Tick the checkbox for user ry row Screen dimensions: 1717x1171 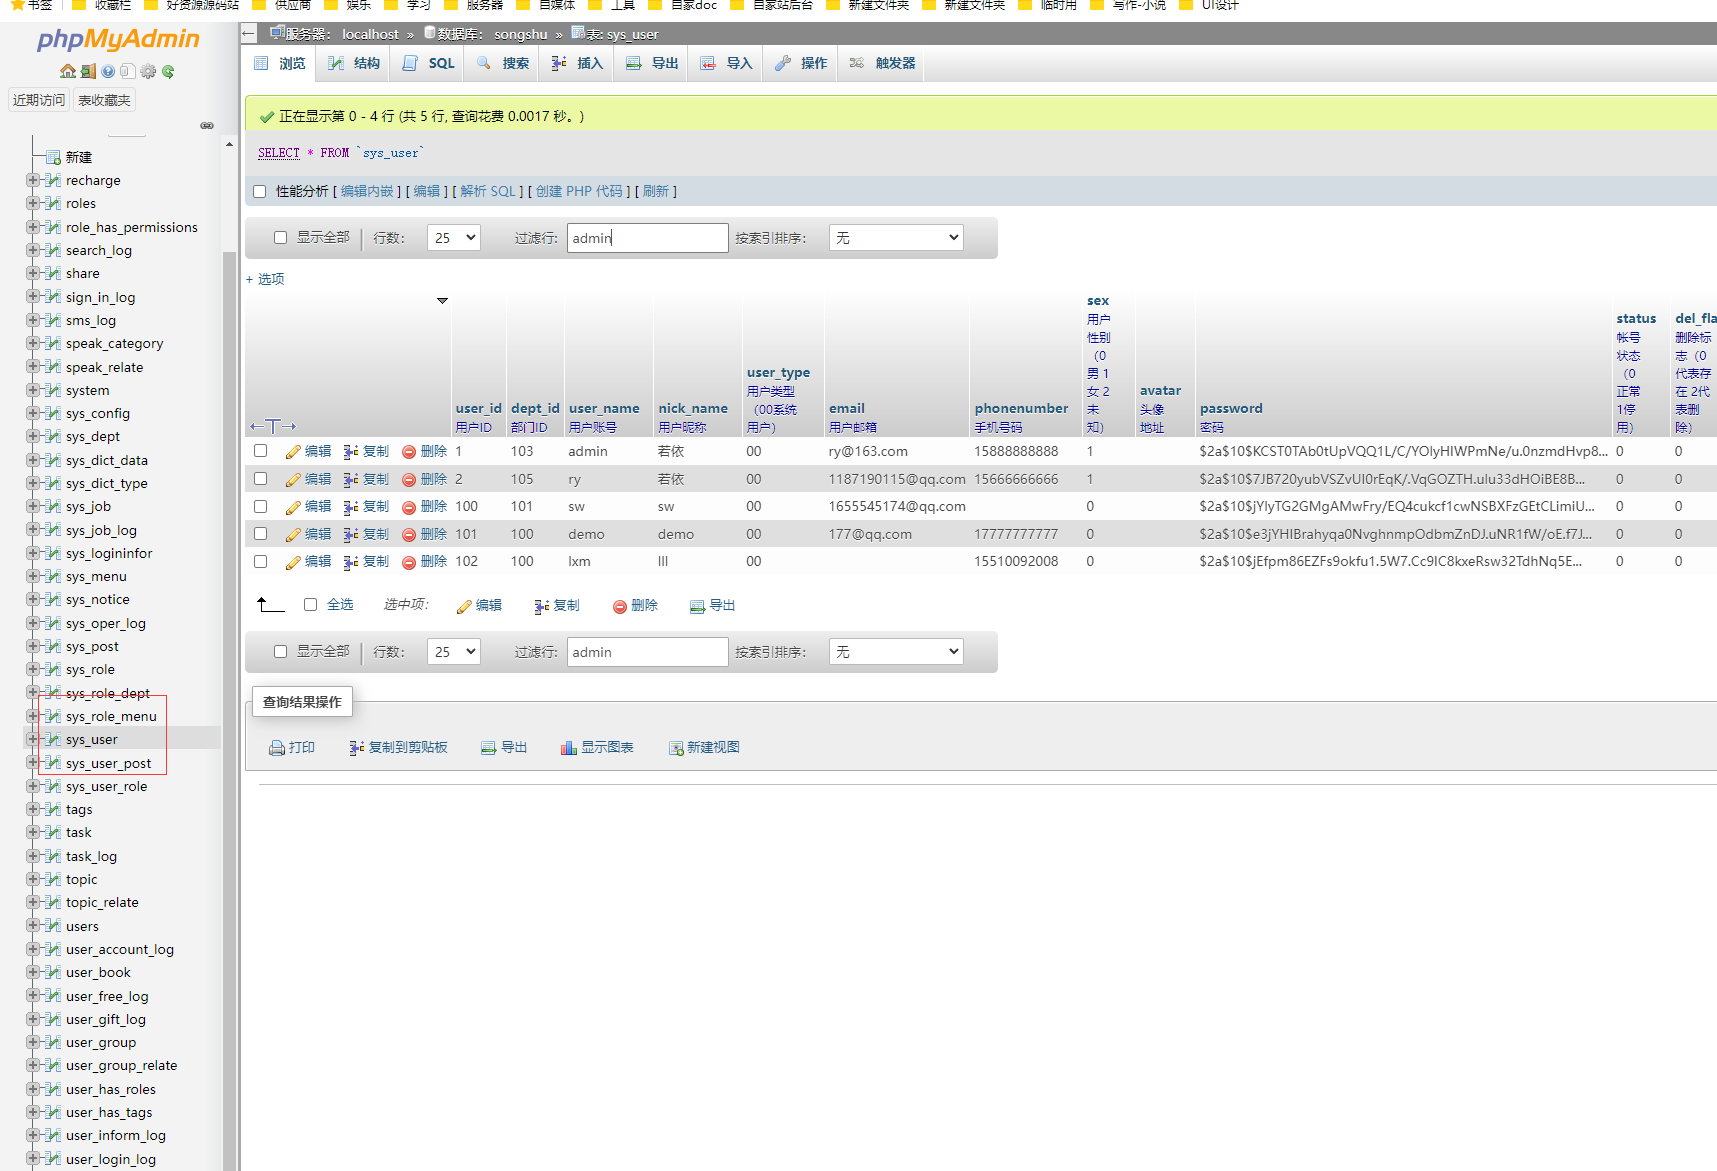tap(261, 479)
